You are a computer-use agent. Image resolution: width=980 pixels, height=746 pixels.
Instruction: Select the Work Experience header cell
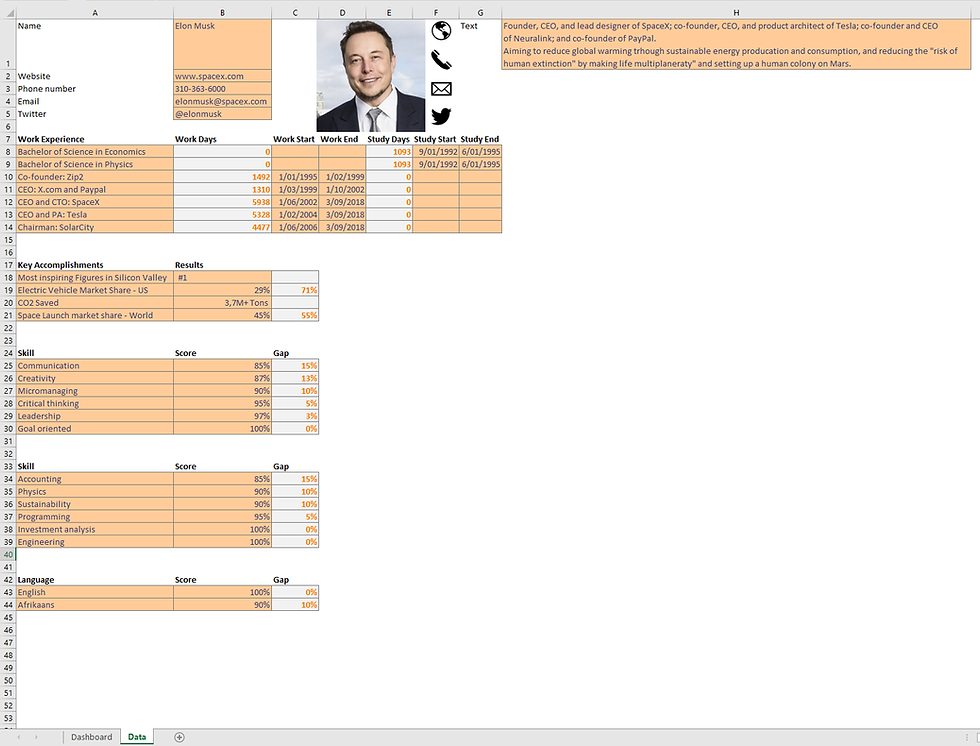coord(95,139)
